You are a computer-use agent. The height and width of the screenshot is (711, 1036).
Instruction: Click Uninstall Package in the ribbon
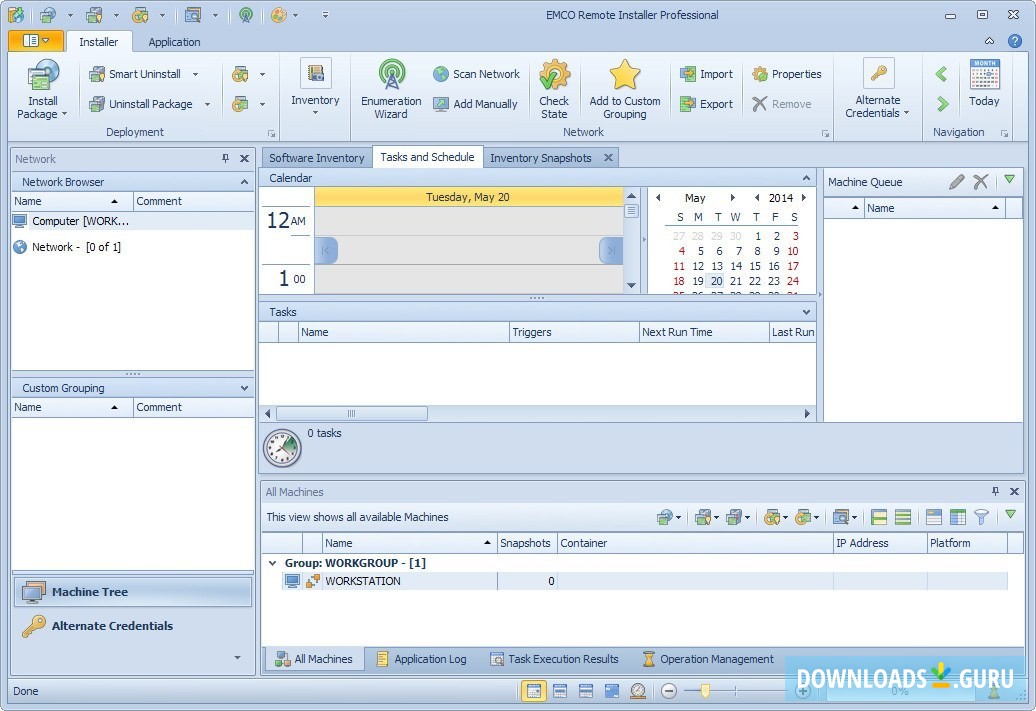[141, 104]
